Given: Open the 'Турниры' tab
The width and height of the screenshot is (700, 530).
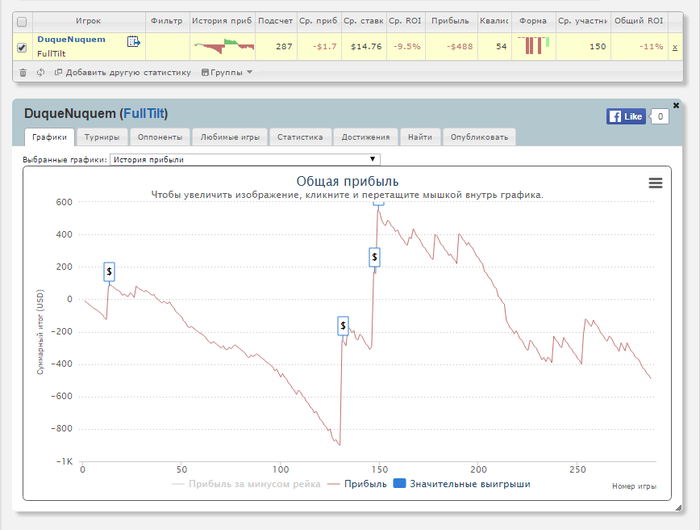Looking at the screenshot, I should [x=102, y=137].
